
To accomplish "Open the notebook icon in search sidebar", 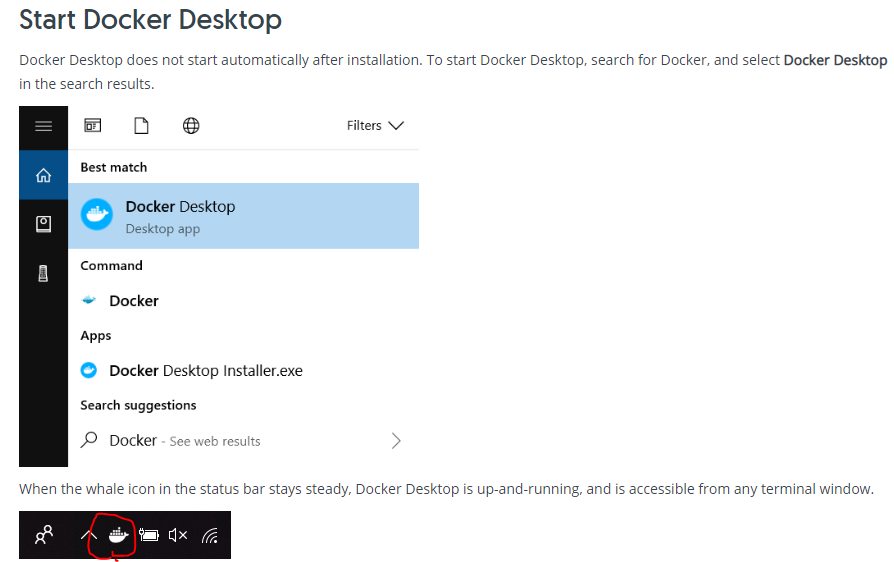I will tap(43, 224).
